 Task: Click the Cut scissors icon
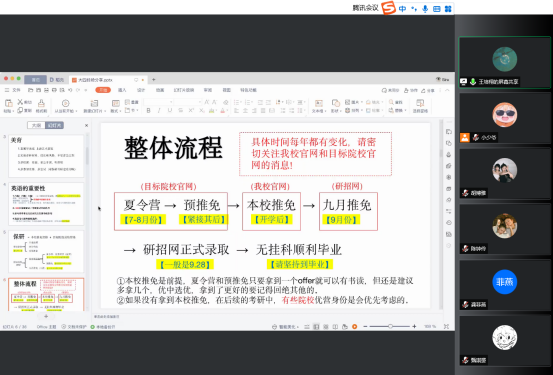click(20, 102)
